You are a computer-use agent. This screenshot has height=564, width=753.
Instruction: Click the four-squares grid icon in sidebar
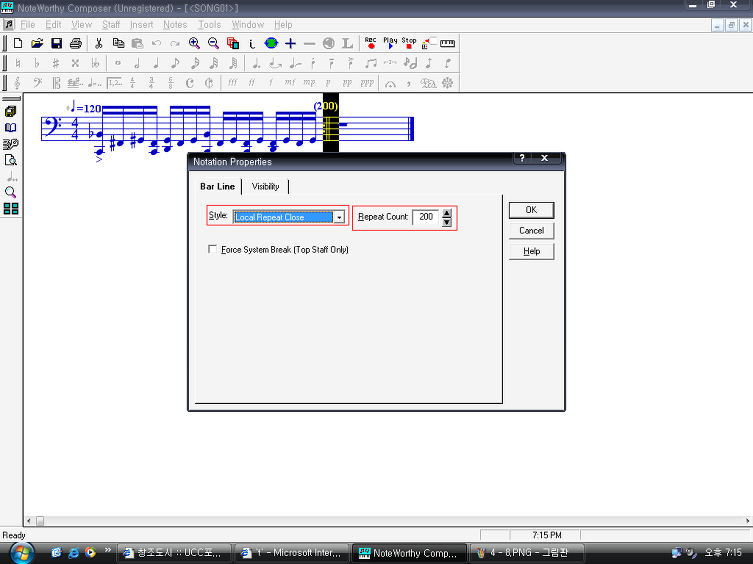coord(11,208)
